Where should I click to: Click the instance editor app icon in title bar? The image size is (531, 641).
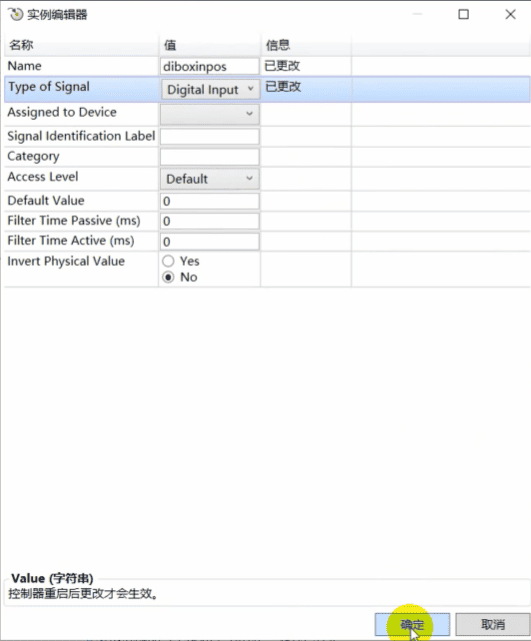click(16, 14)
